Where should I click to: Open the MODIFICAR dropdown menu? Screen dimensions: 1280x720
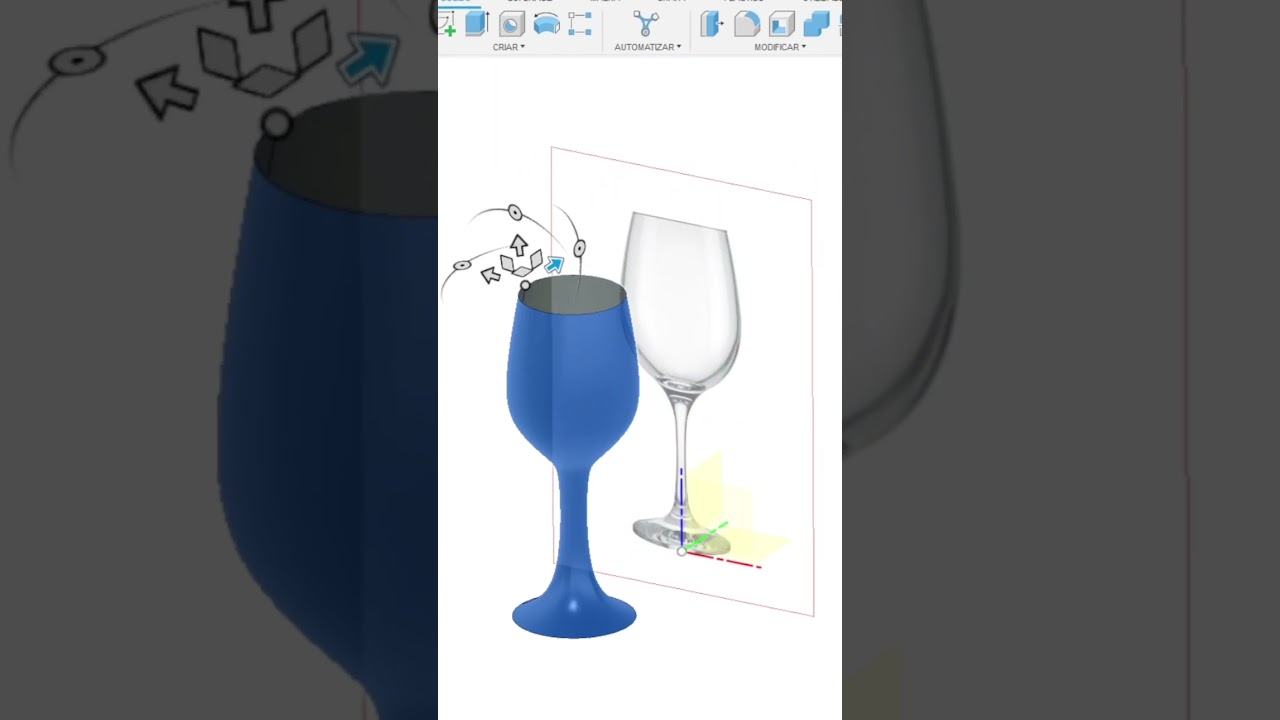point(780,47)
